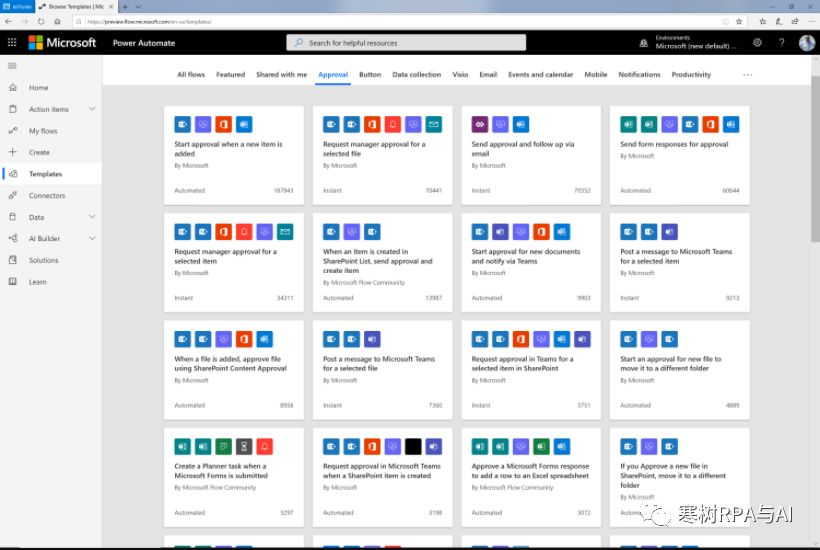The image size is (820, 550).
Task: Open browser settings ellipsis menu
Action: 811,21
